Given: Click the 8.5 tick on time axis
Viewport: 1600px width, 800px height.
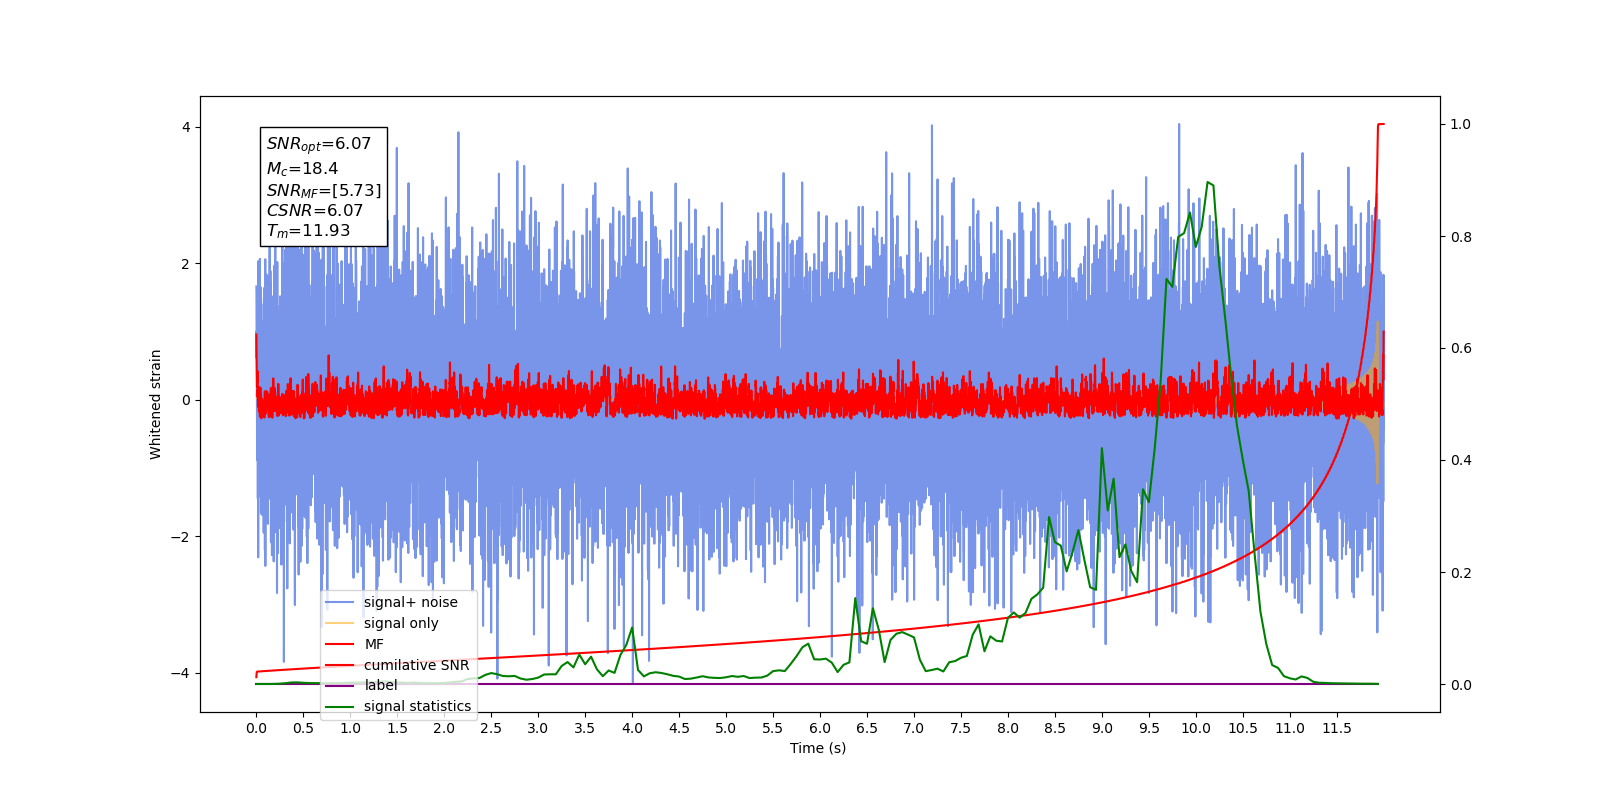Looking at the screenshot, I should 1055,728.
